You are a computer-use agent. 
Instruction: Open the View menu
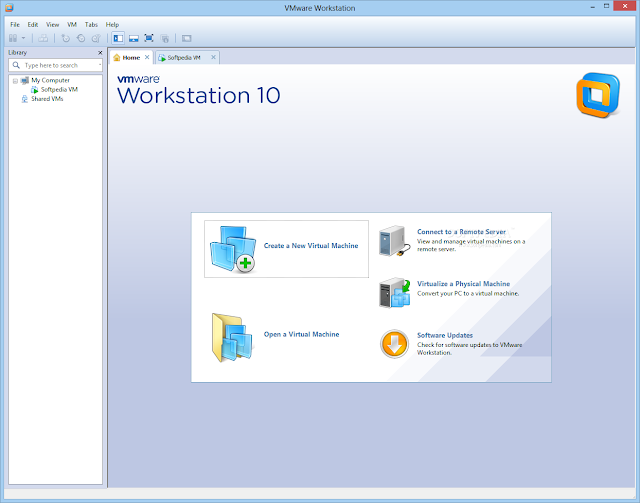52,24
